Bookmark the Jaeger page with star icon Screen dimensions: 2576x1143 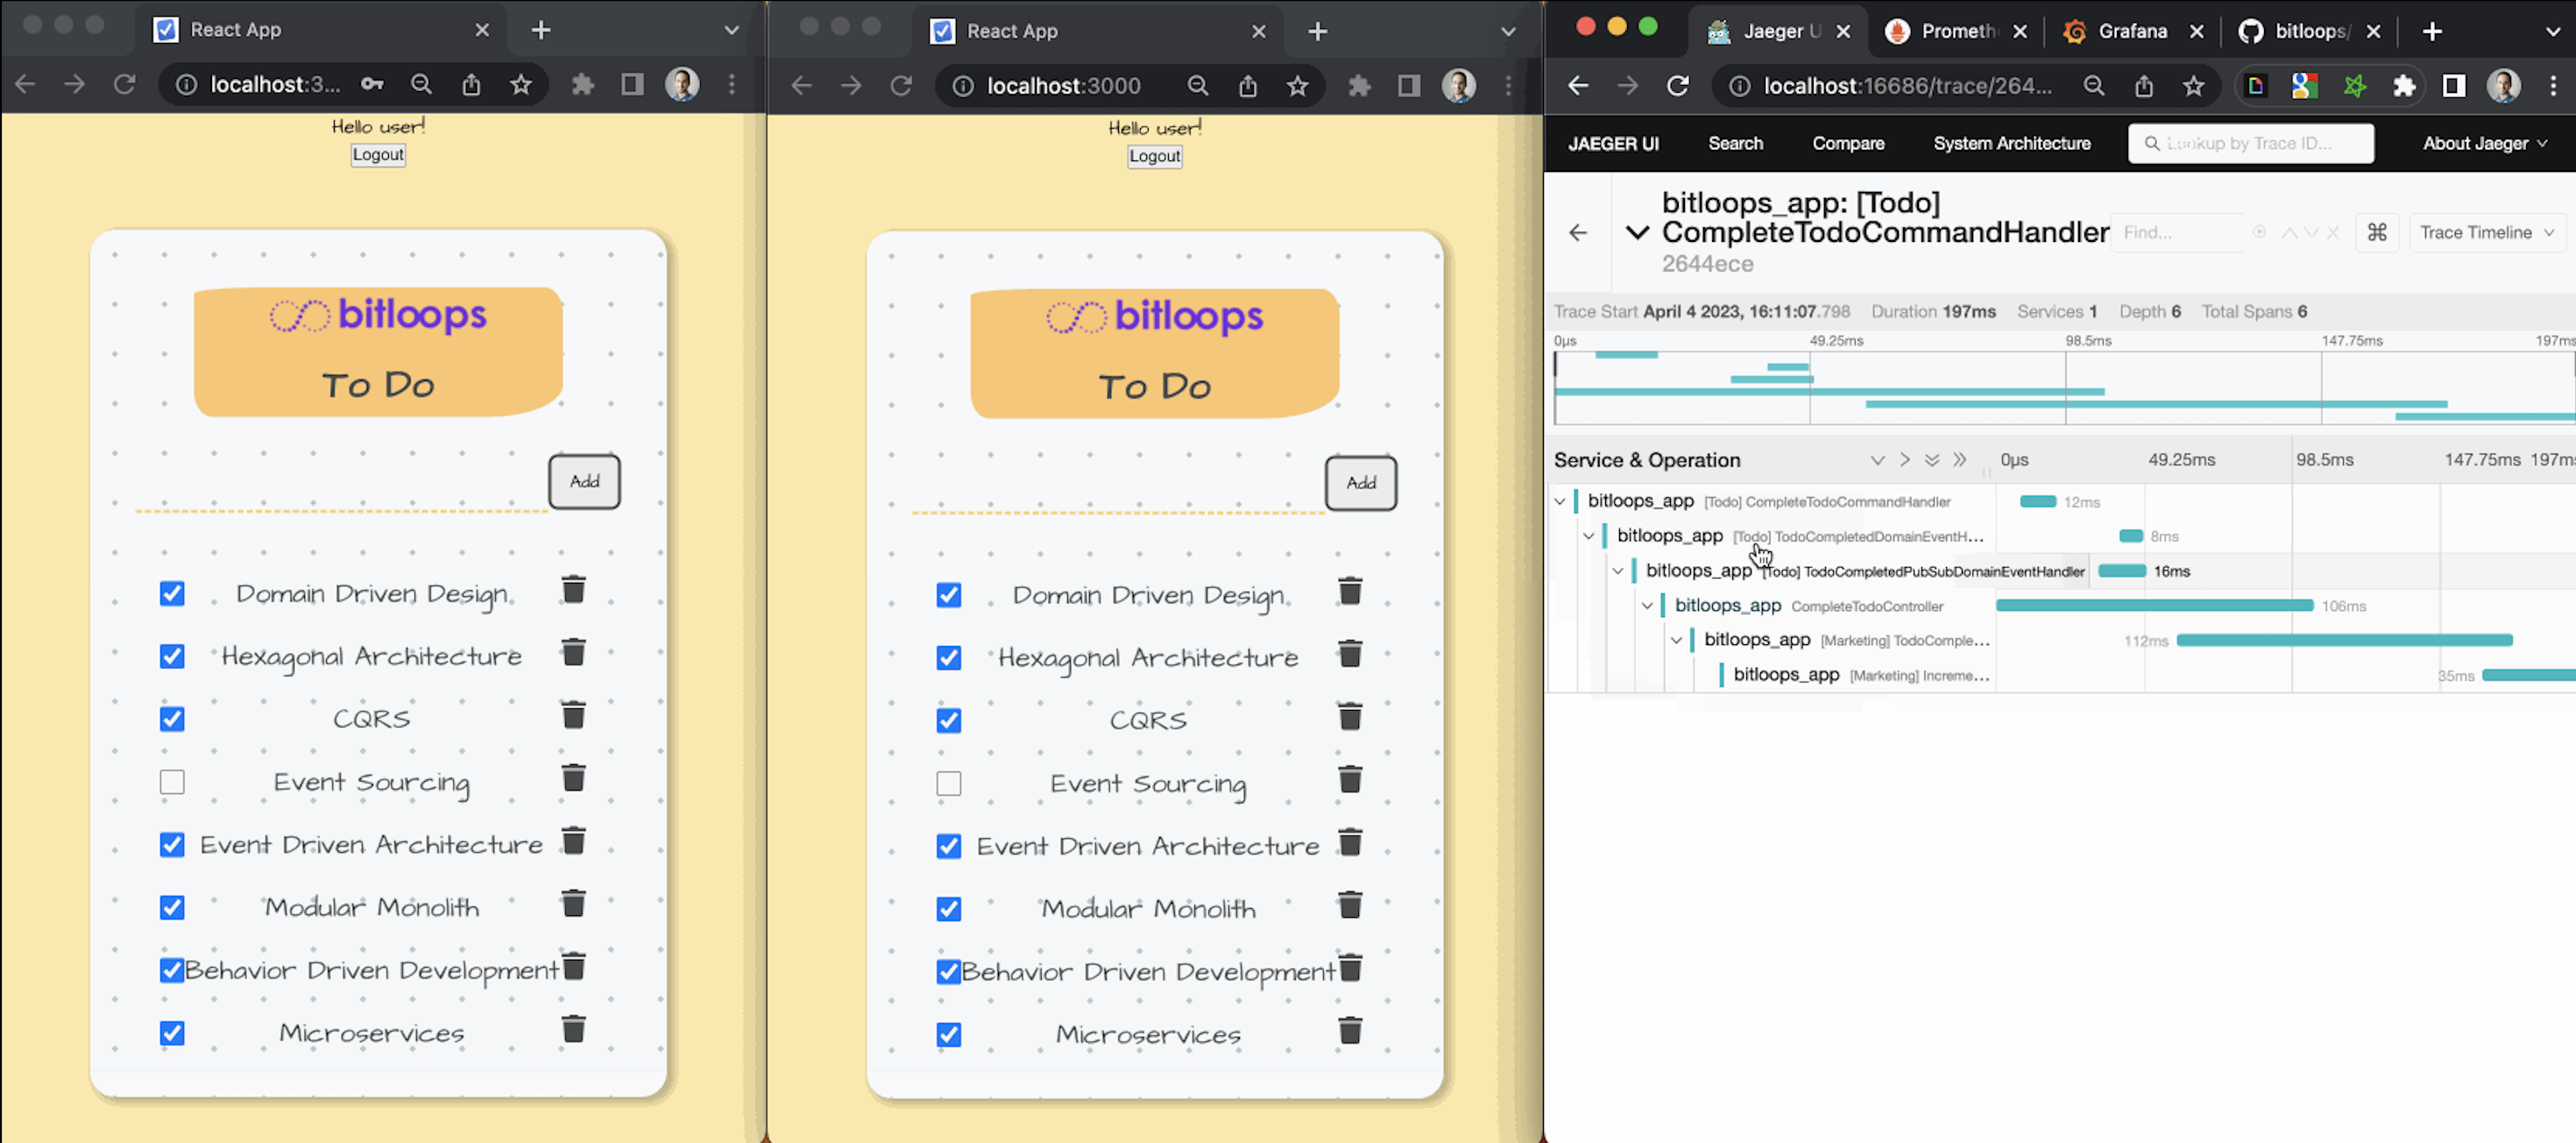pos(2193,86)
